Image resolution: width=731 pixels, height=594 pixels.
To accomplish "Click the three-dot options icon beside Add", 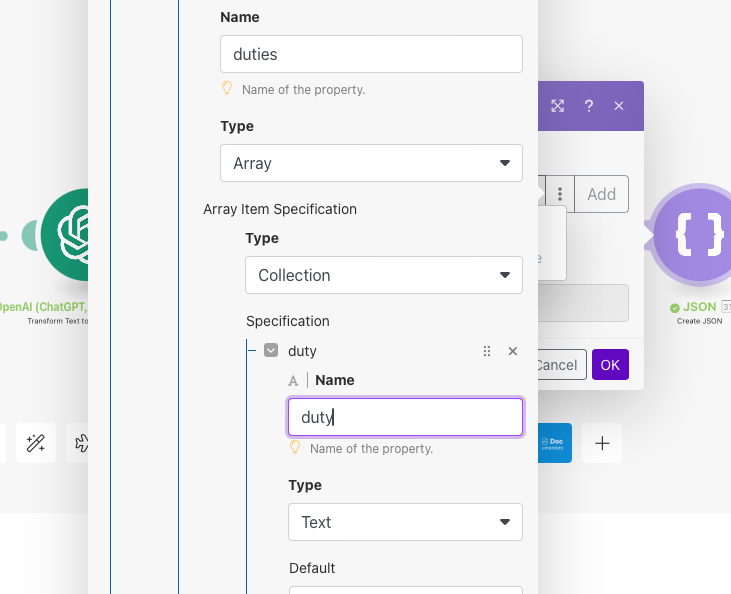I will pos(561,194).
